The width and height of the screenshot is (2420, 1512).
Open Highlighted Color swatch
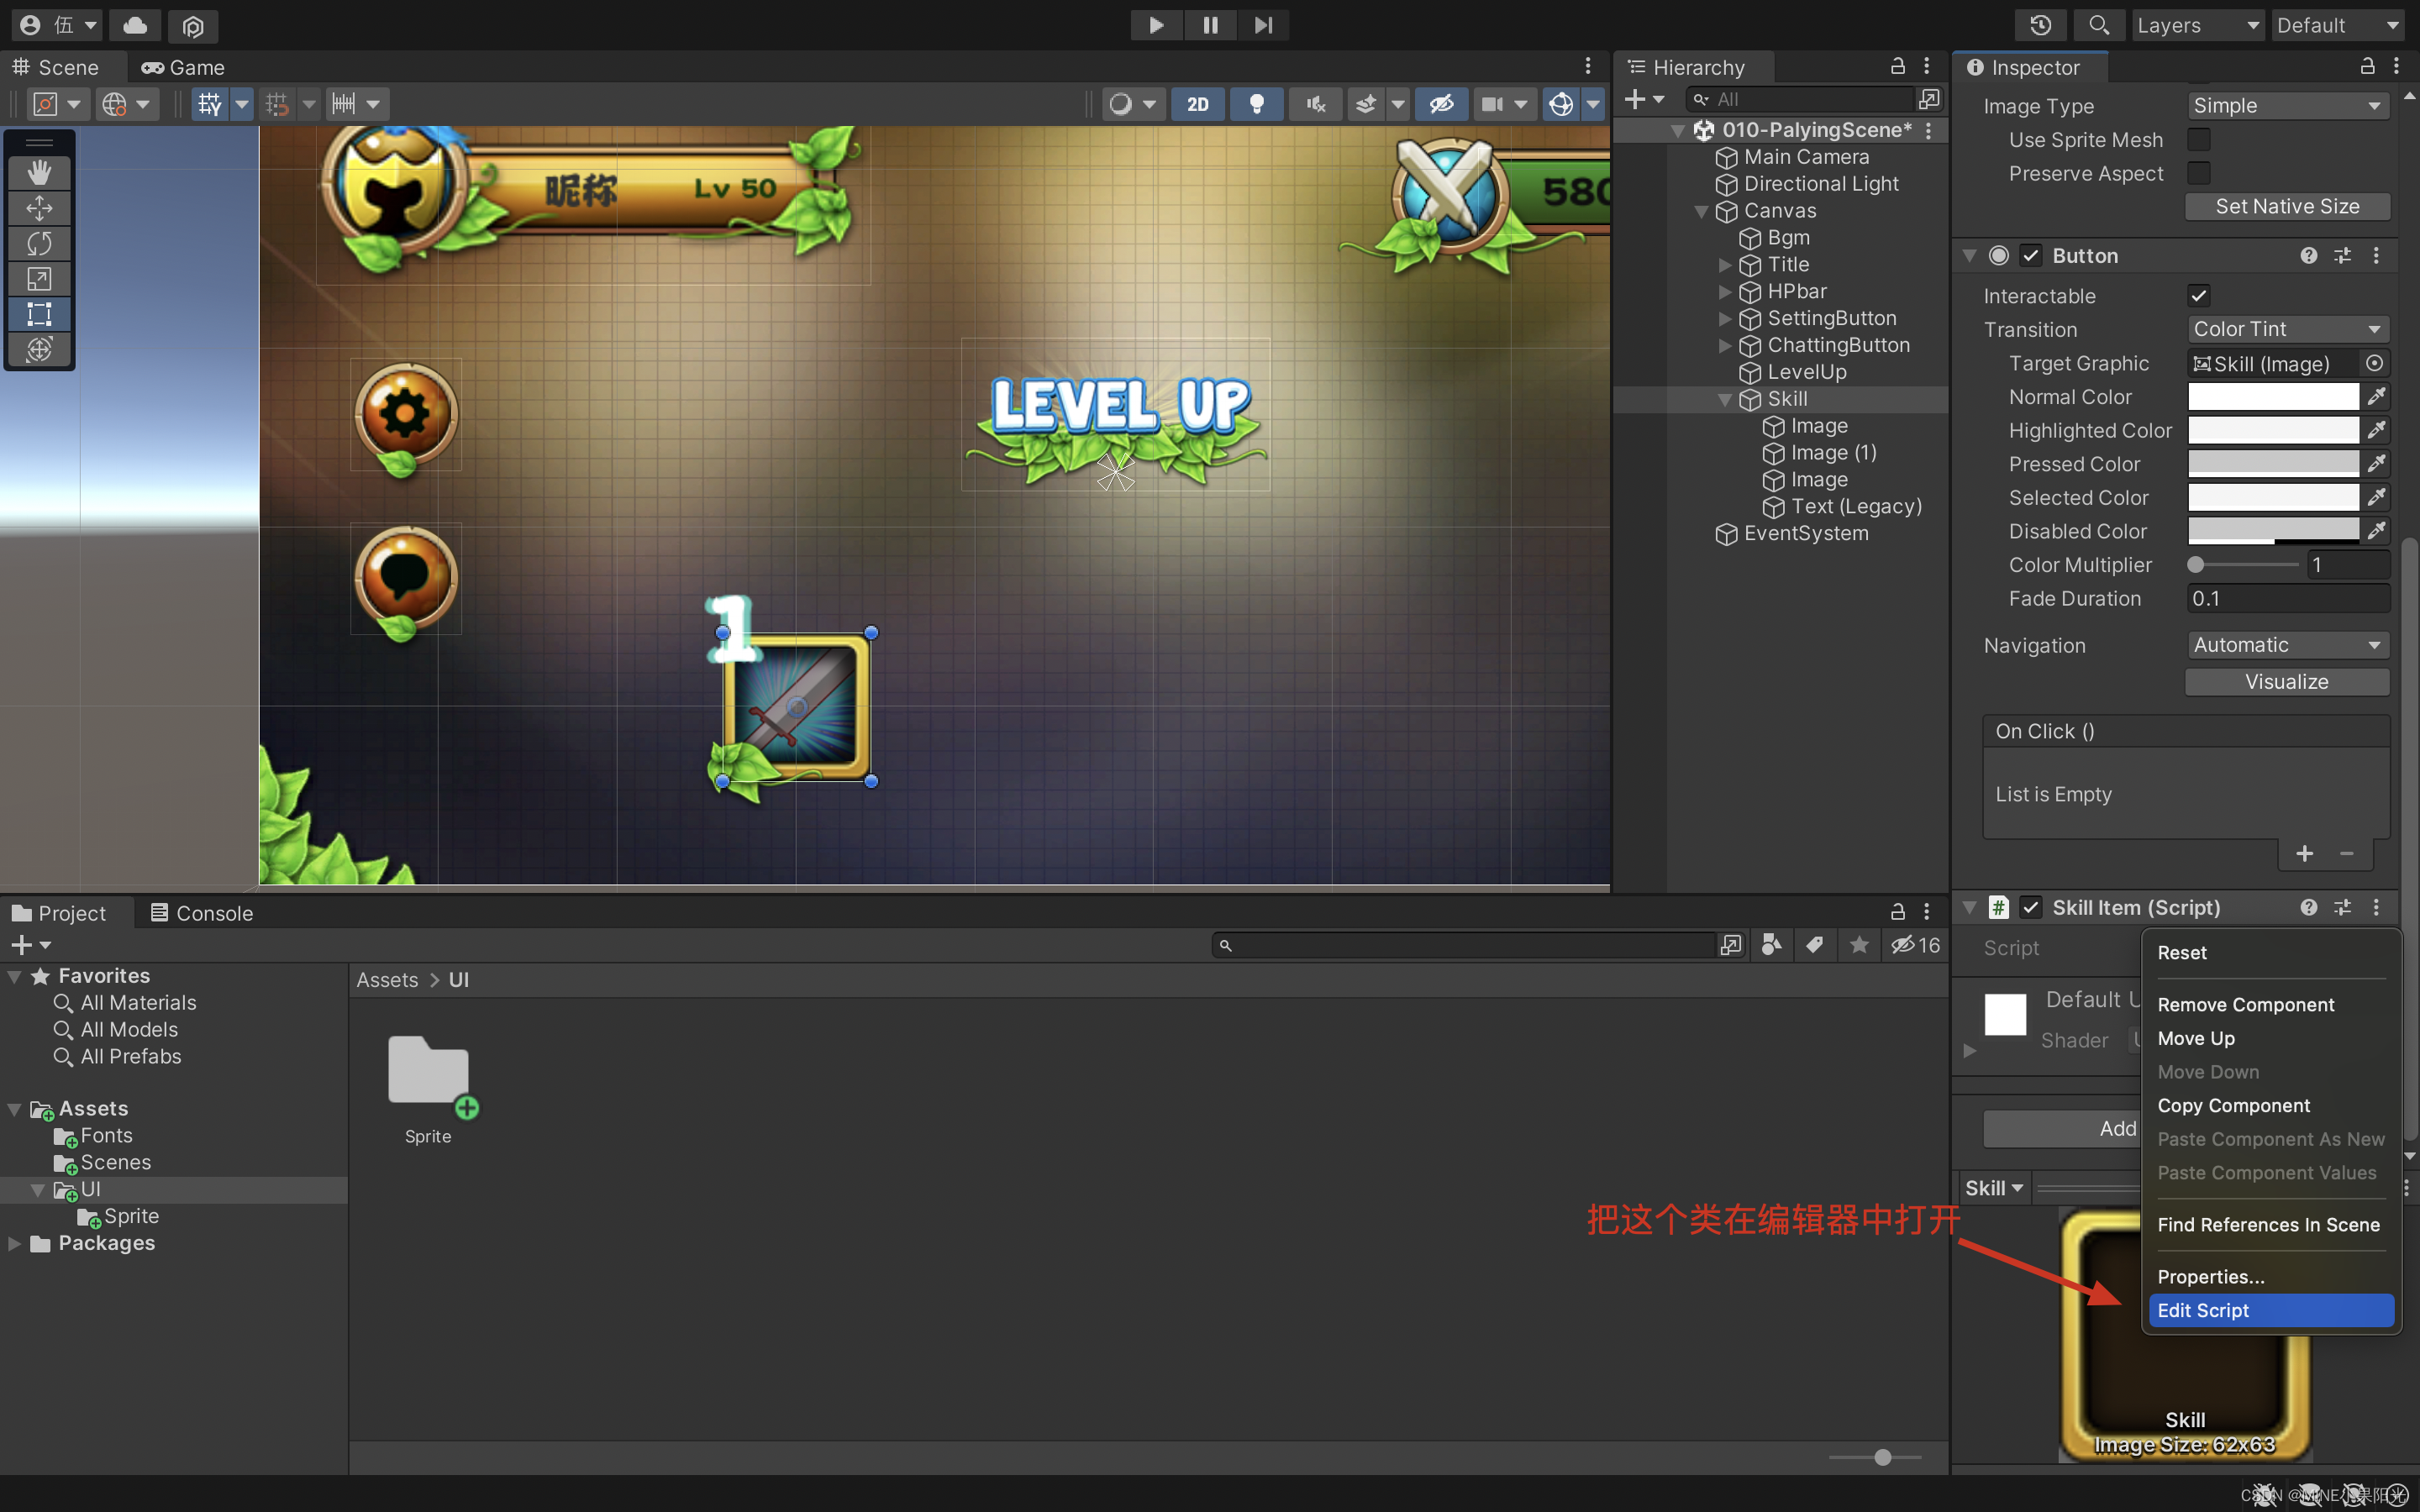click(x=2272, y=430)
